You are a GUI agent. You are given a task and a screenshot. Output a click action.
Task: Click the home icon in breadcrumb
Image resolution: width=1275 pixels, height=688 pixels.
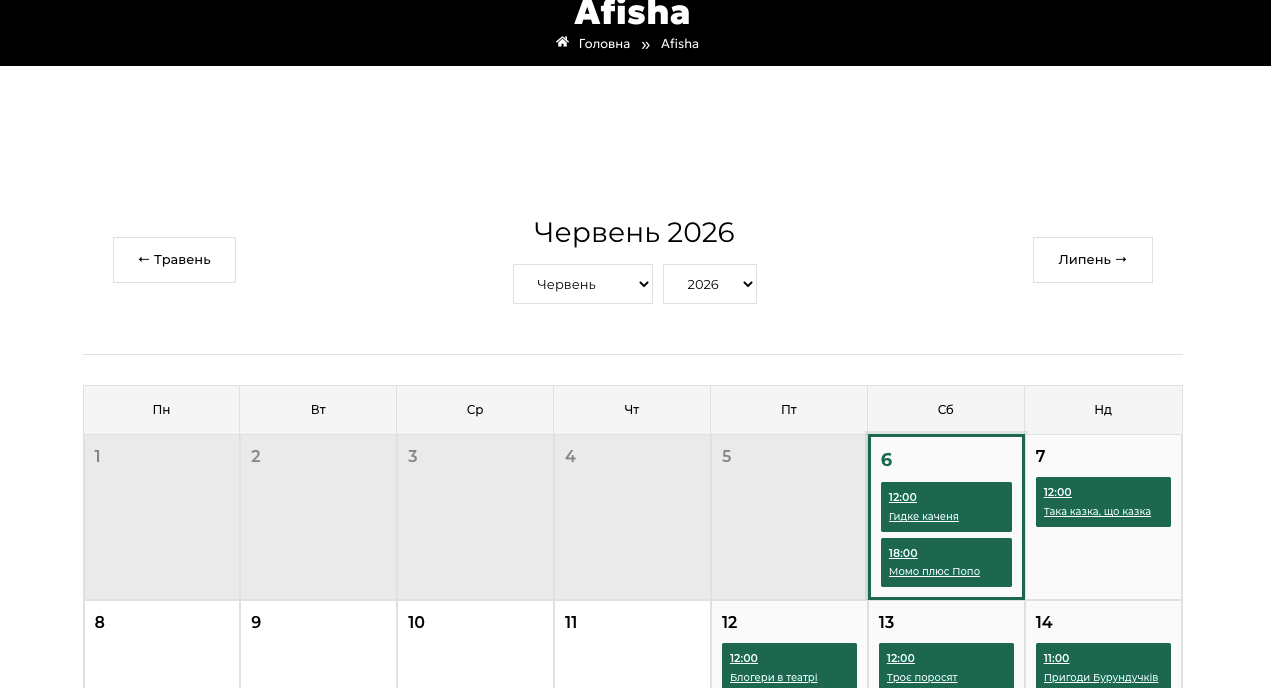point(562,42)
